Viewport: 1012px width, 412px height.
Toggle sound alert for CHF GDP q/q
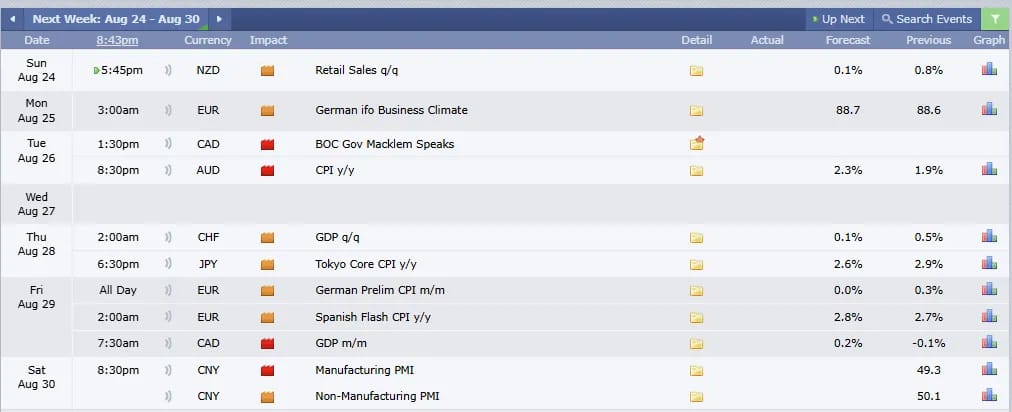coord(168,237)
